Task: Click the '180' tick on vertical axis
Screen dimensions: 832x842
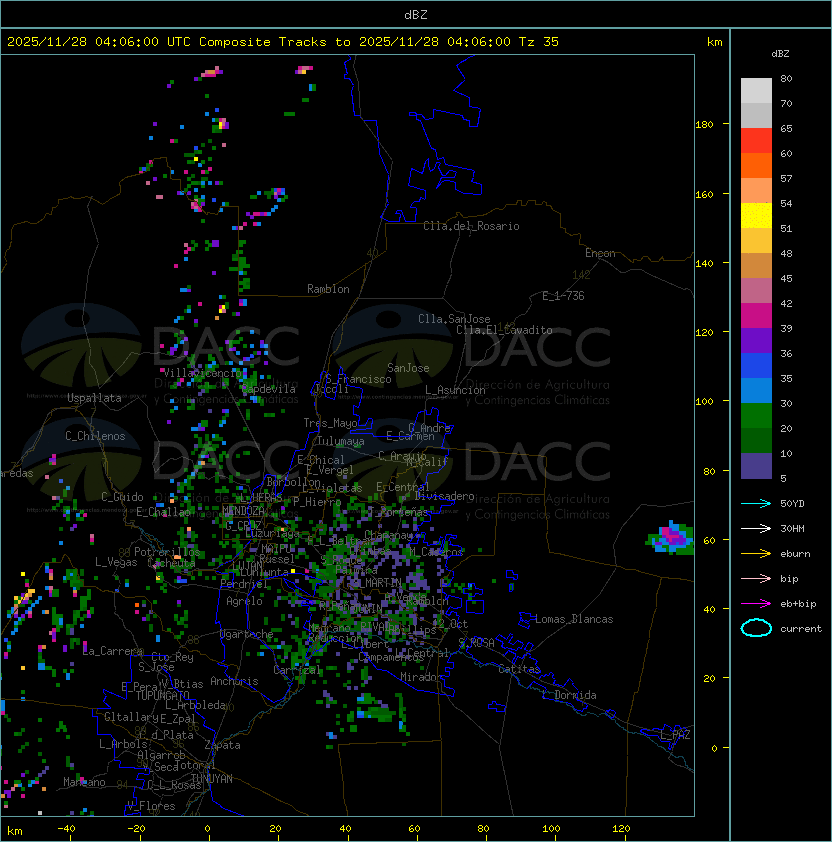Action: [704, 125]
